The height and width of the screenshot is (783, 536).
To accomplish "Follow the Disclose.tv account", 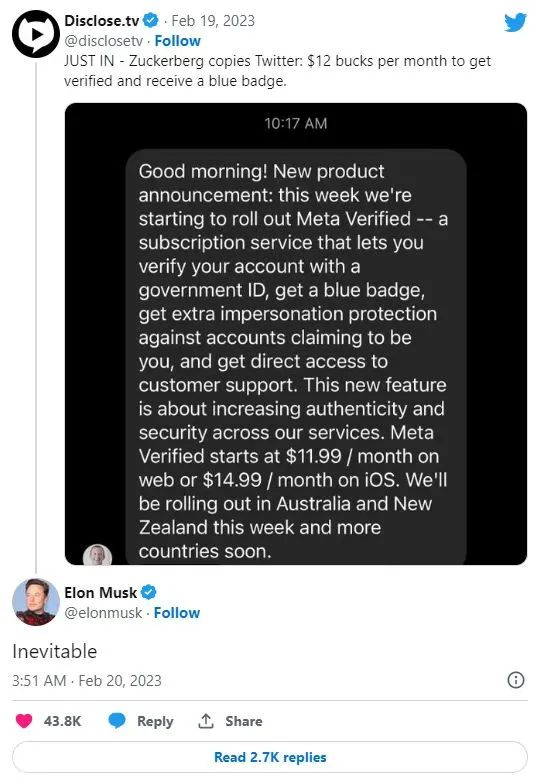I will click(x=177, y=40).
